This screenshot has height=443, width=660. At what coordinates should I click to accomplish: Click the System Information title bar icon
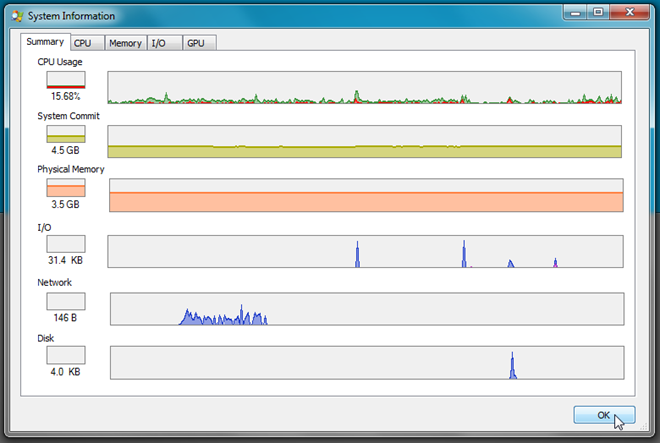[18, 16]
